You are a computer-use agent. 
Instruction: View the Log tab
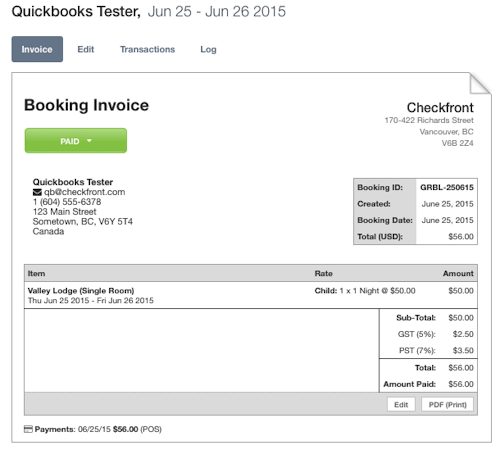[208, 49]
